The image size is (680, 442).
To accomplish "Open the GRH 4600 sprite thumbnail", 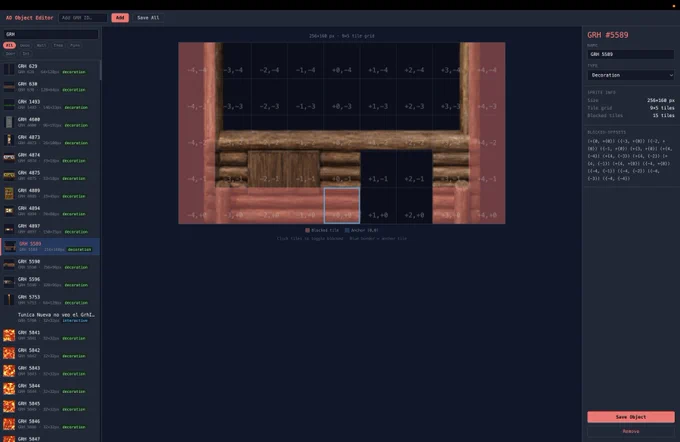I will tap(9, 122).
